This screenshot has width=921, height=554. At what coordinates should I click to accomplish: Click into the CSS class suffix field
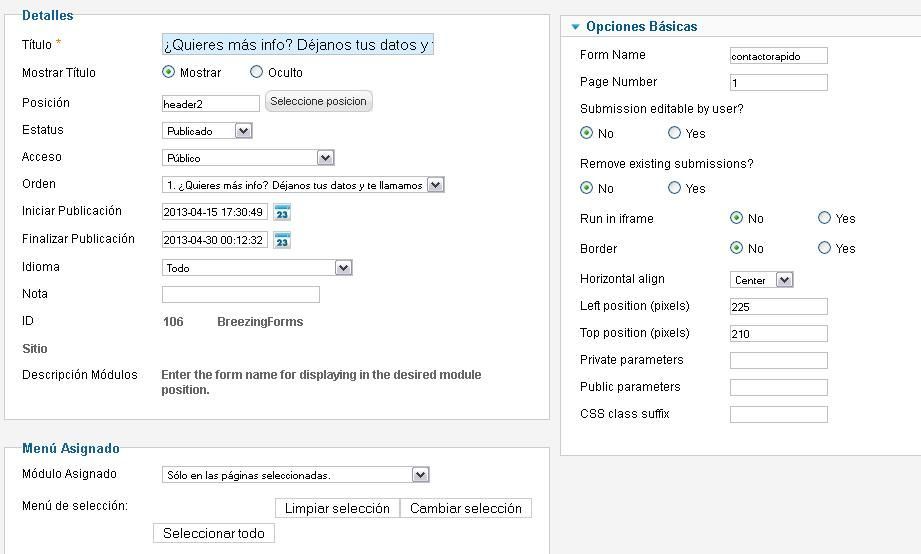pos(779,414)
